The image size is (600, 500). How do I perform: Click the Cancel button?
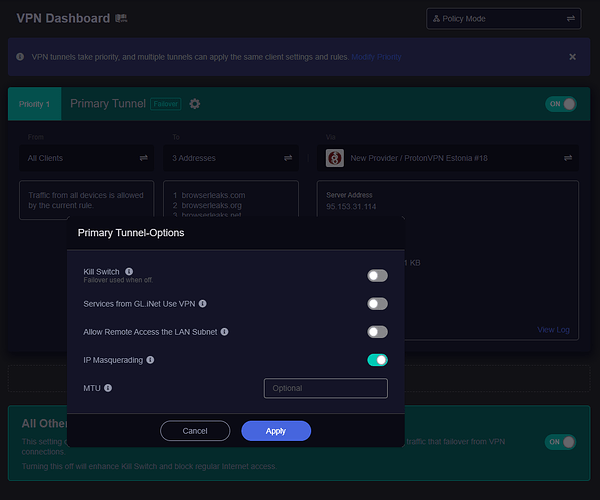pyautogui.click(x=195, y=431)
